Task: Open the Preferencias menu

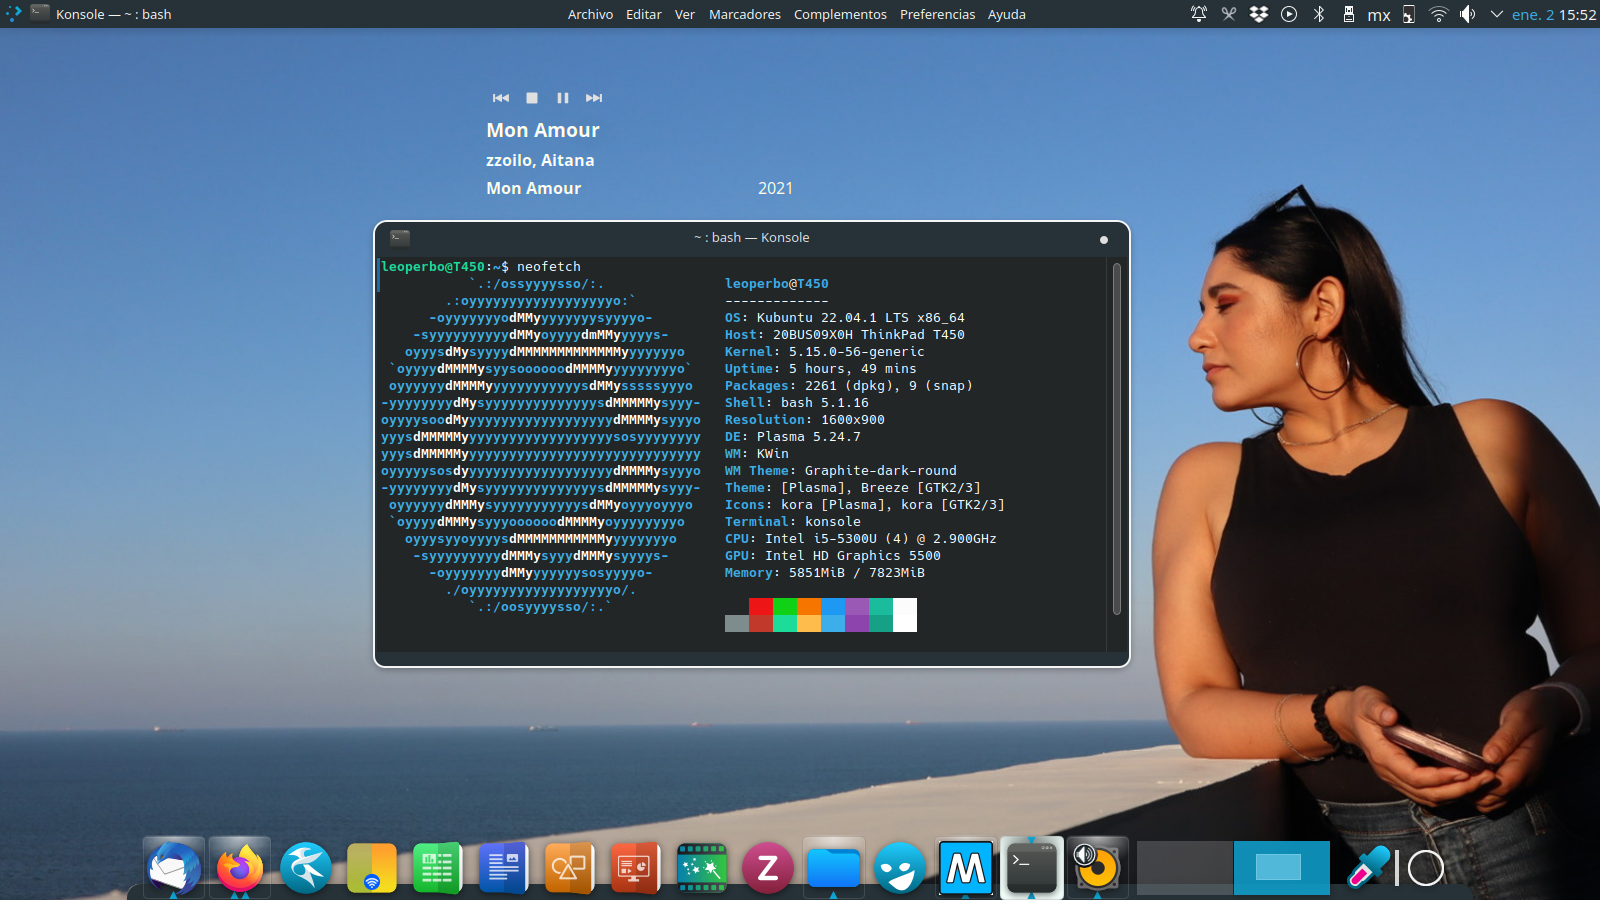Action: (x=937, y=14)
